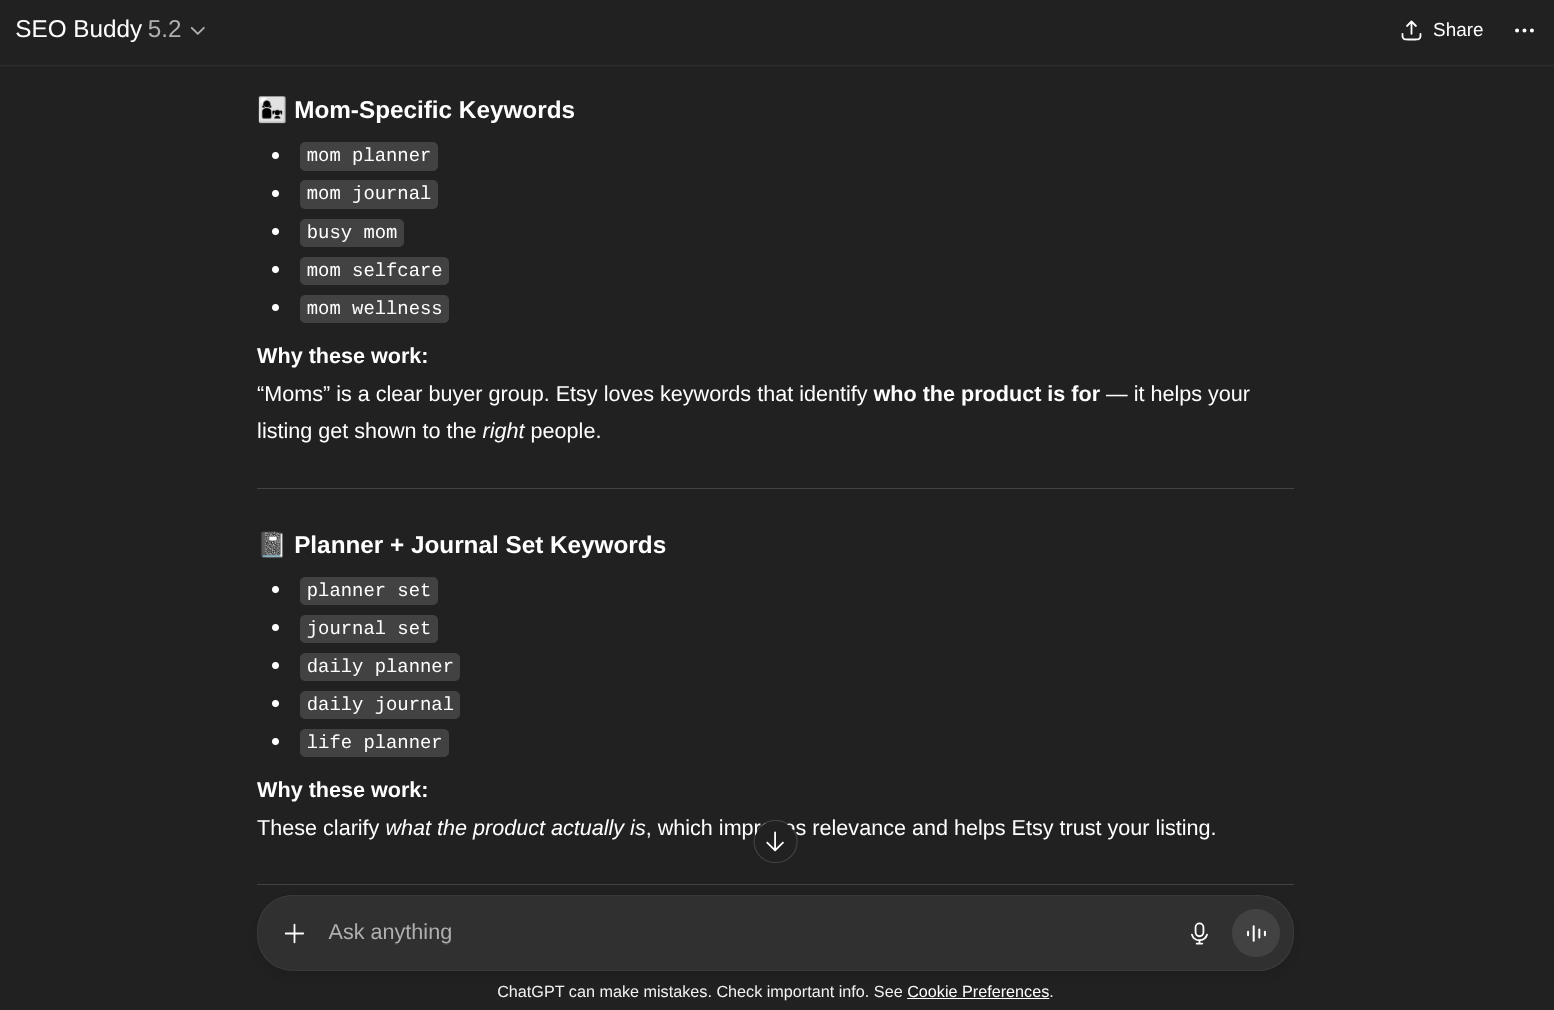Click the Ask anything message field
This screenshot has width=1554, height=1010.
point(740,932)
